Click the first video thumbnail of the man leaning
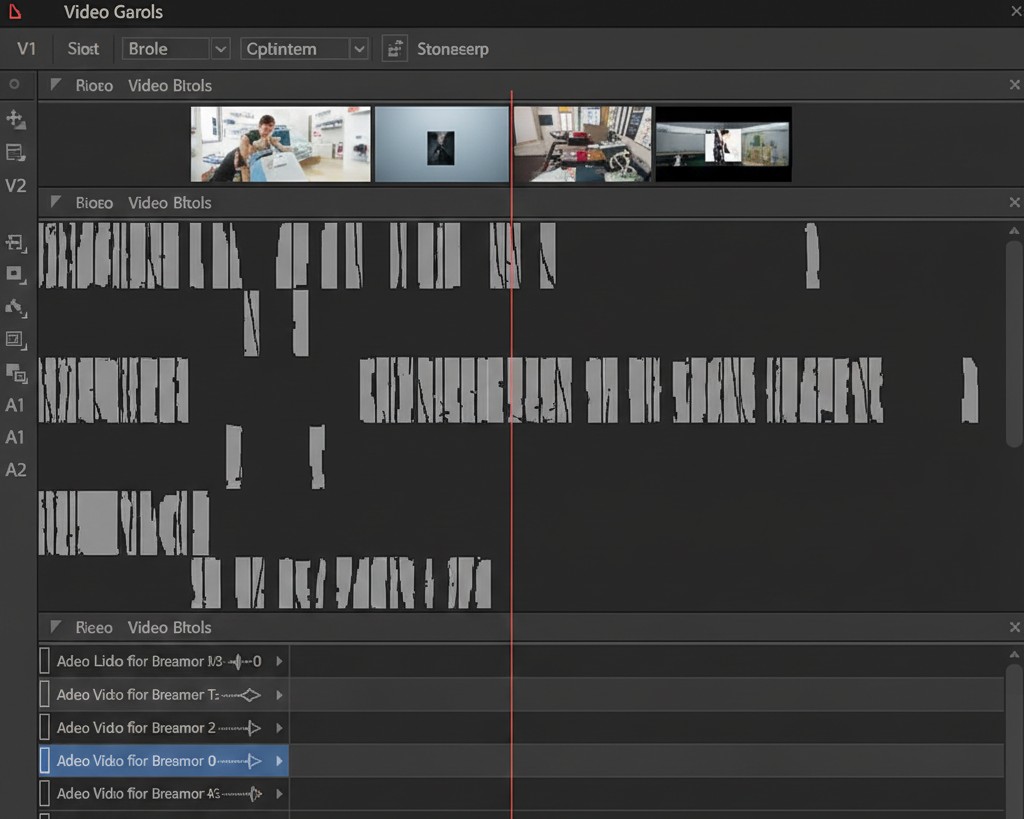This screenshot has width=1024, height=819. tap(280, 144)
